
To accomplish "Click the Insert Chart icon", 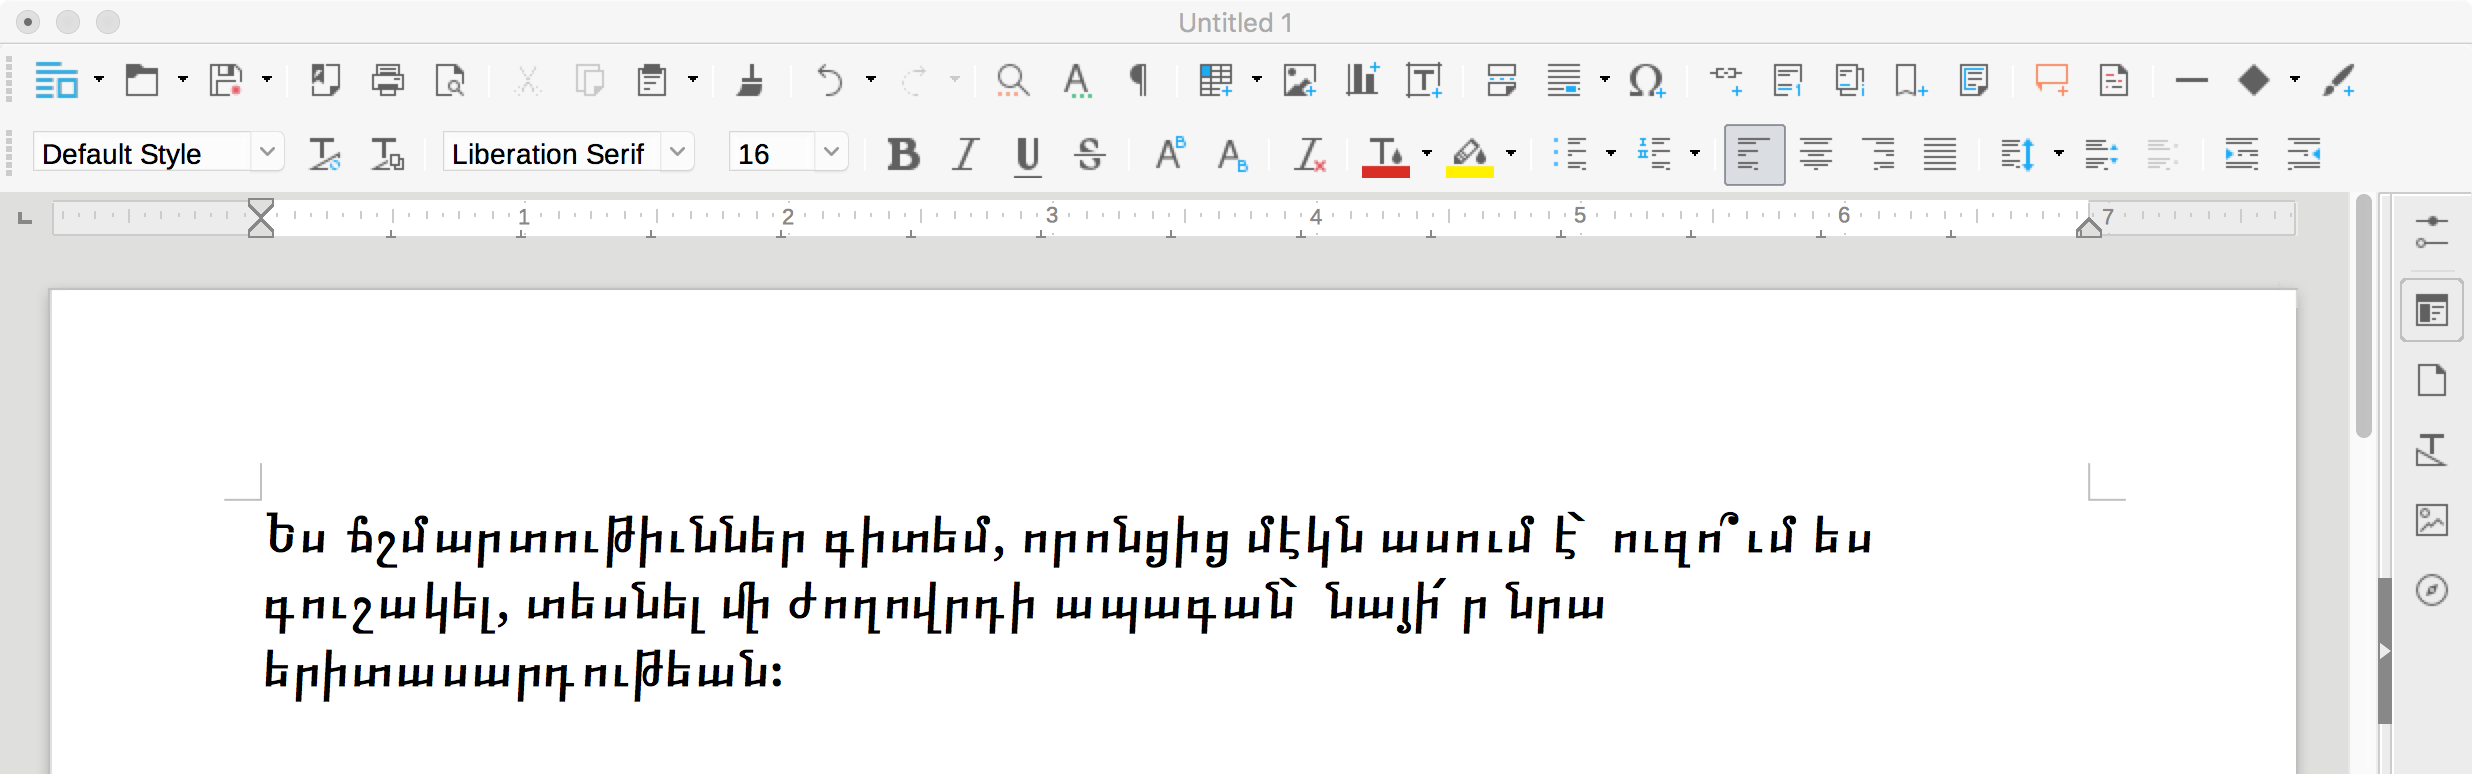I will (1361, 80).
